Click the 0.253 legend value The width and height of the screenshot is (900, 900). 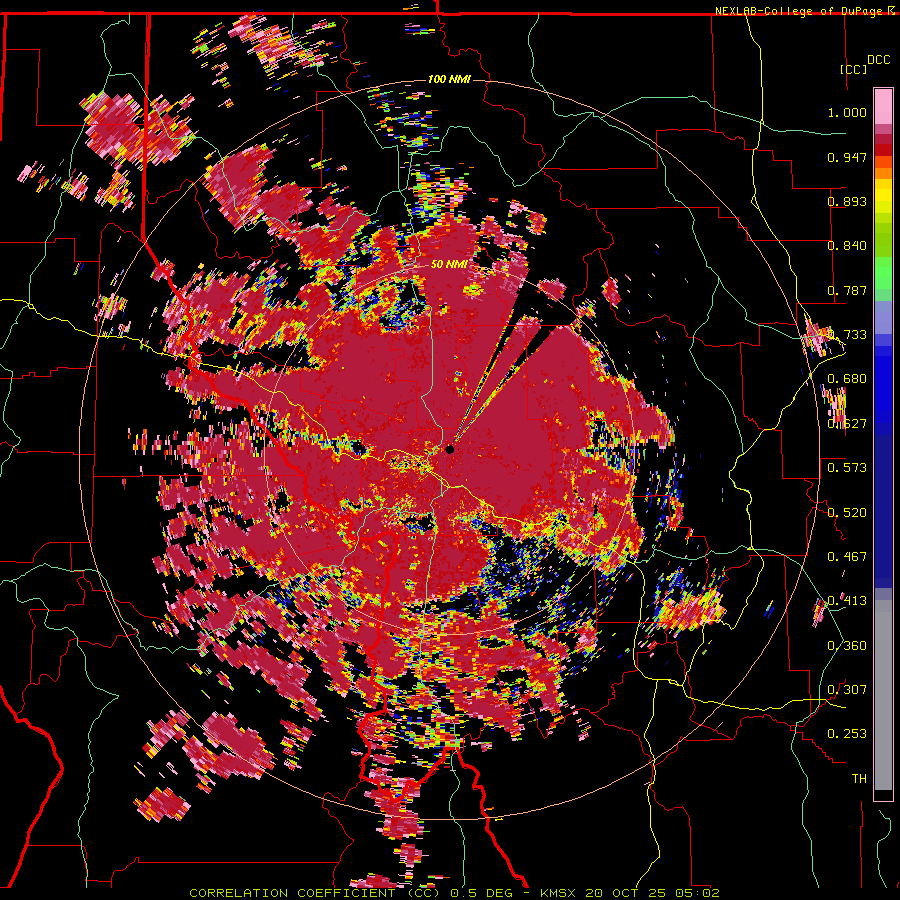(x=847, y=734)
